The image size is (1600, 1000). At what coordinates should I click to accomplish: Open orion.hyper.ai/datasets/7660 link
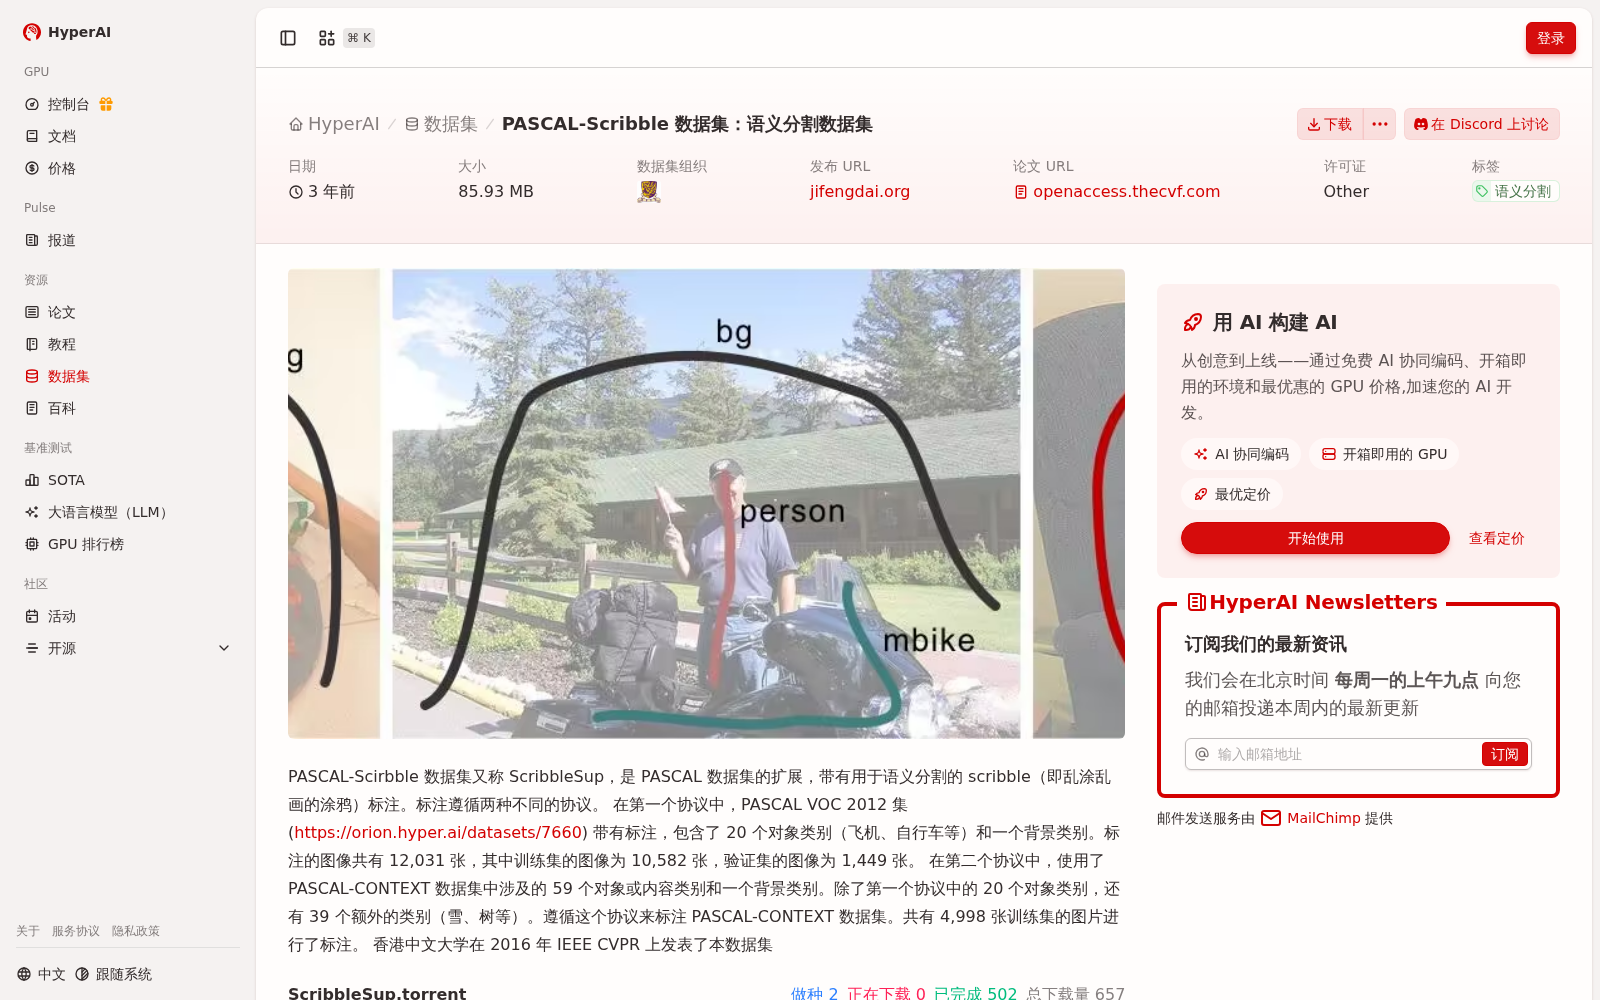click(438, 832)
